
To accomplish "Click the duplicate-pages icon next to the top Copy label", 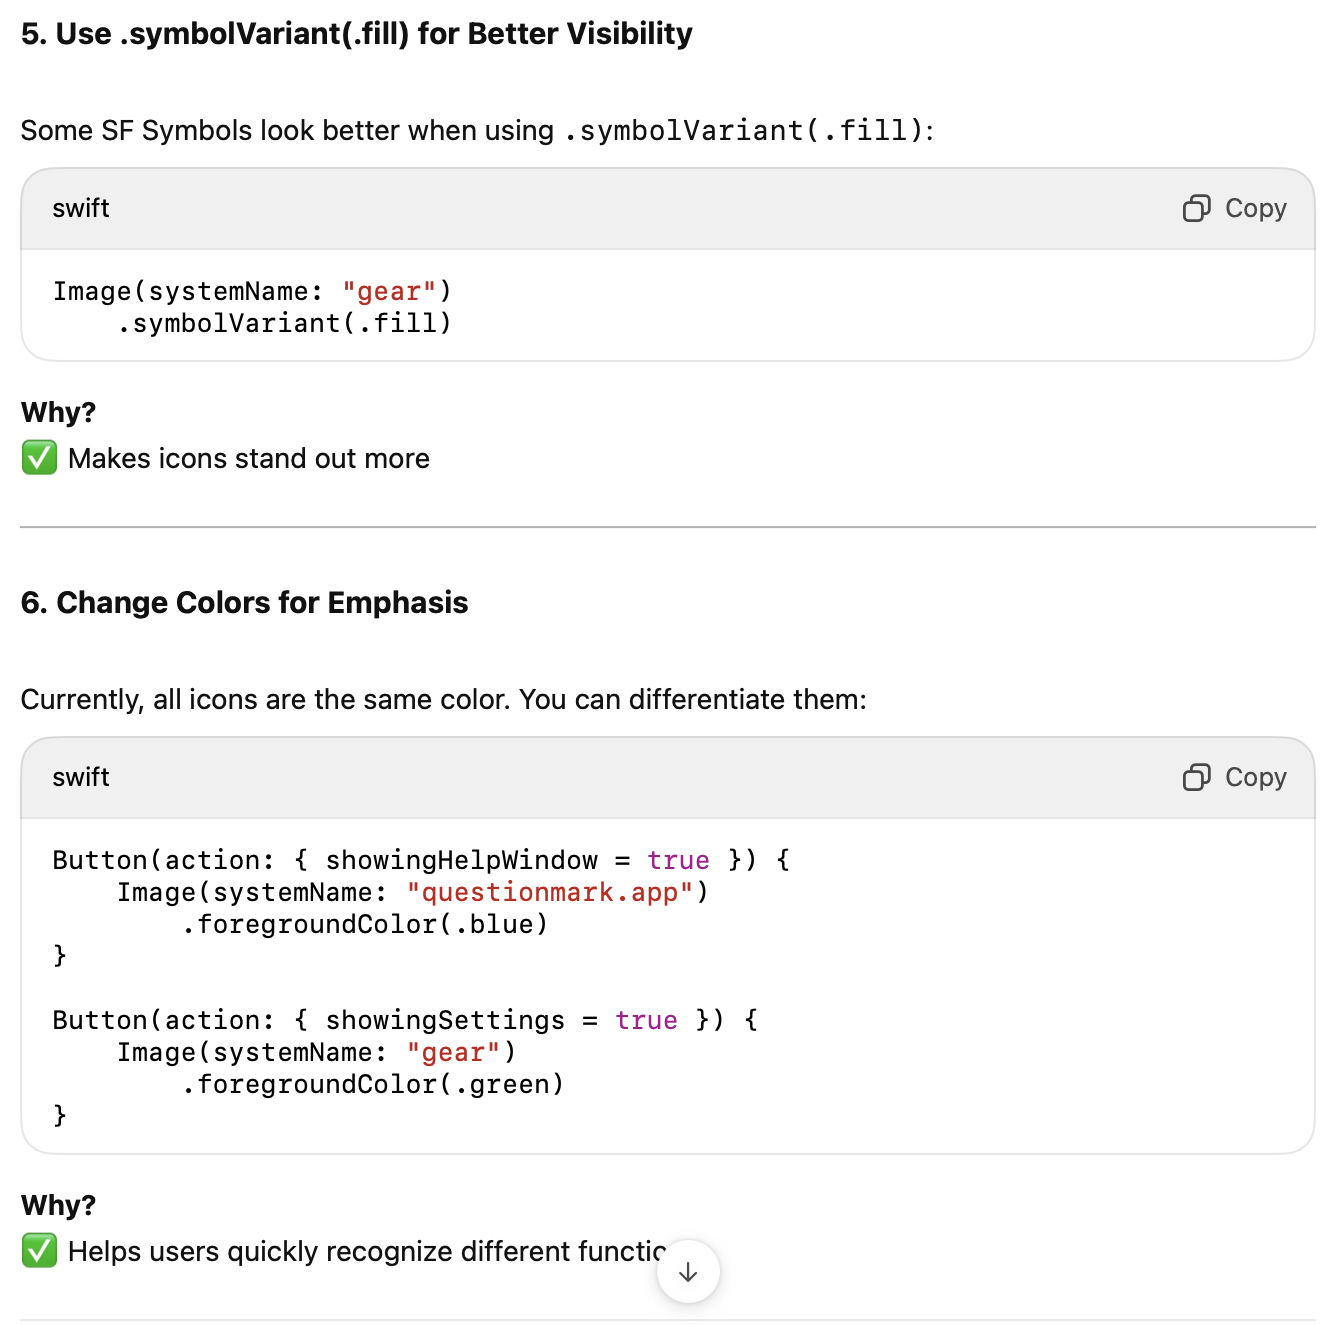I will click(x=1196, y=208).
